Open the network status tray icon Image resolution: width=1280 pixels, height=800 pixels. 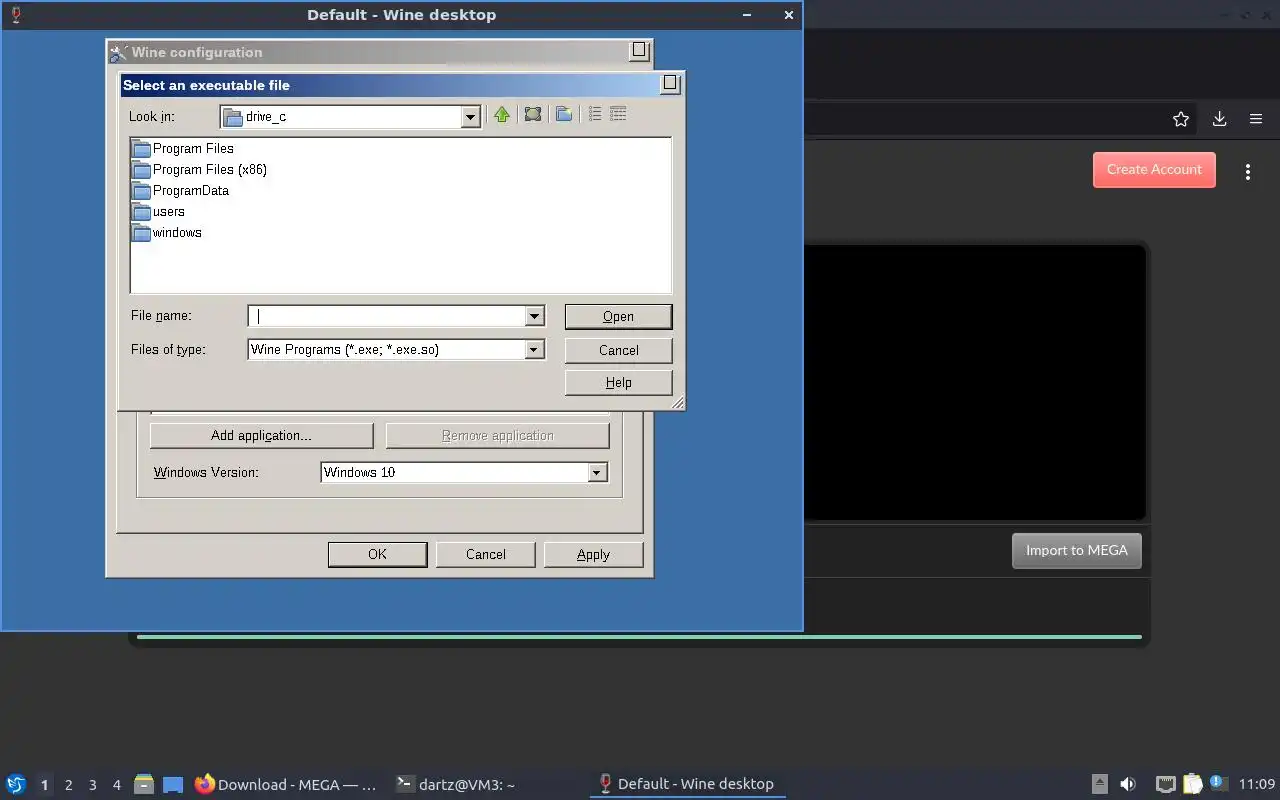coord(1165,784)
